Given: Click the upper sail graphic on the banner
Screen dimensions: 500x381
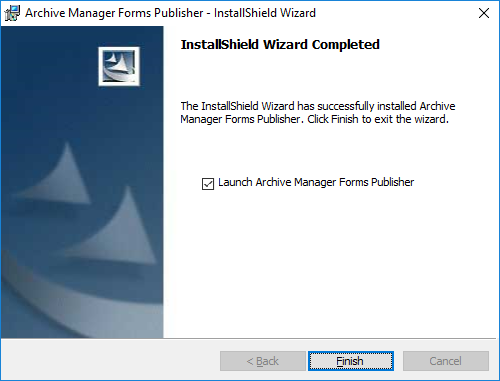Looking at the screenshot, I should 55,173.
